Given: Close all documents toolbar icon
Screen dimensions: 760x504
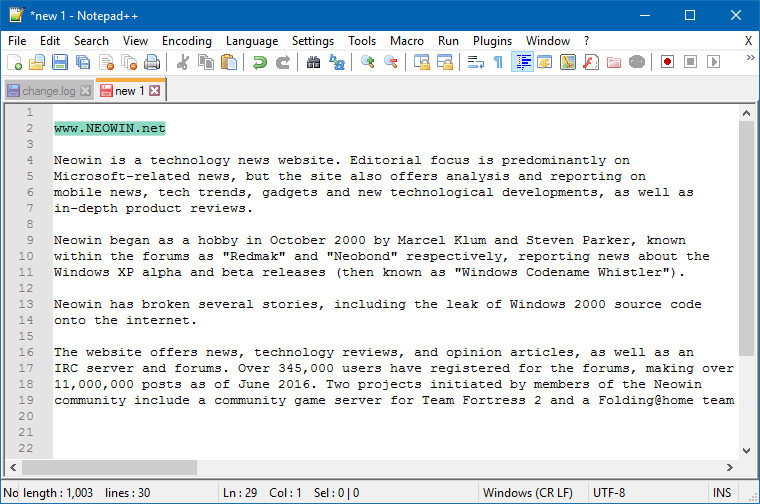Looking at the screenshot, I should [129, 62].
